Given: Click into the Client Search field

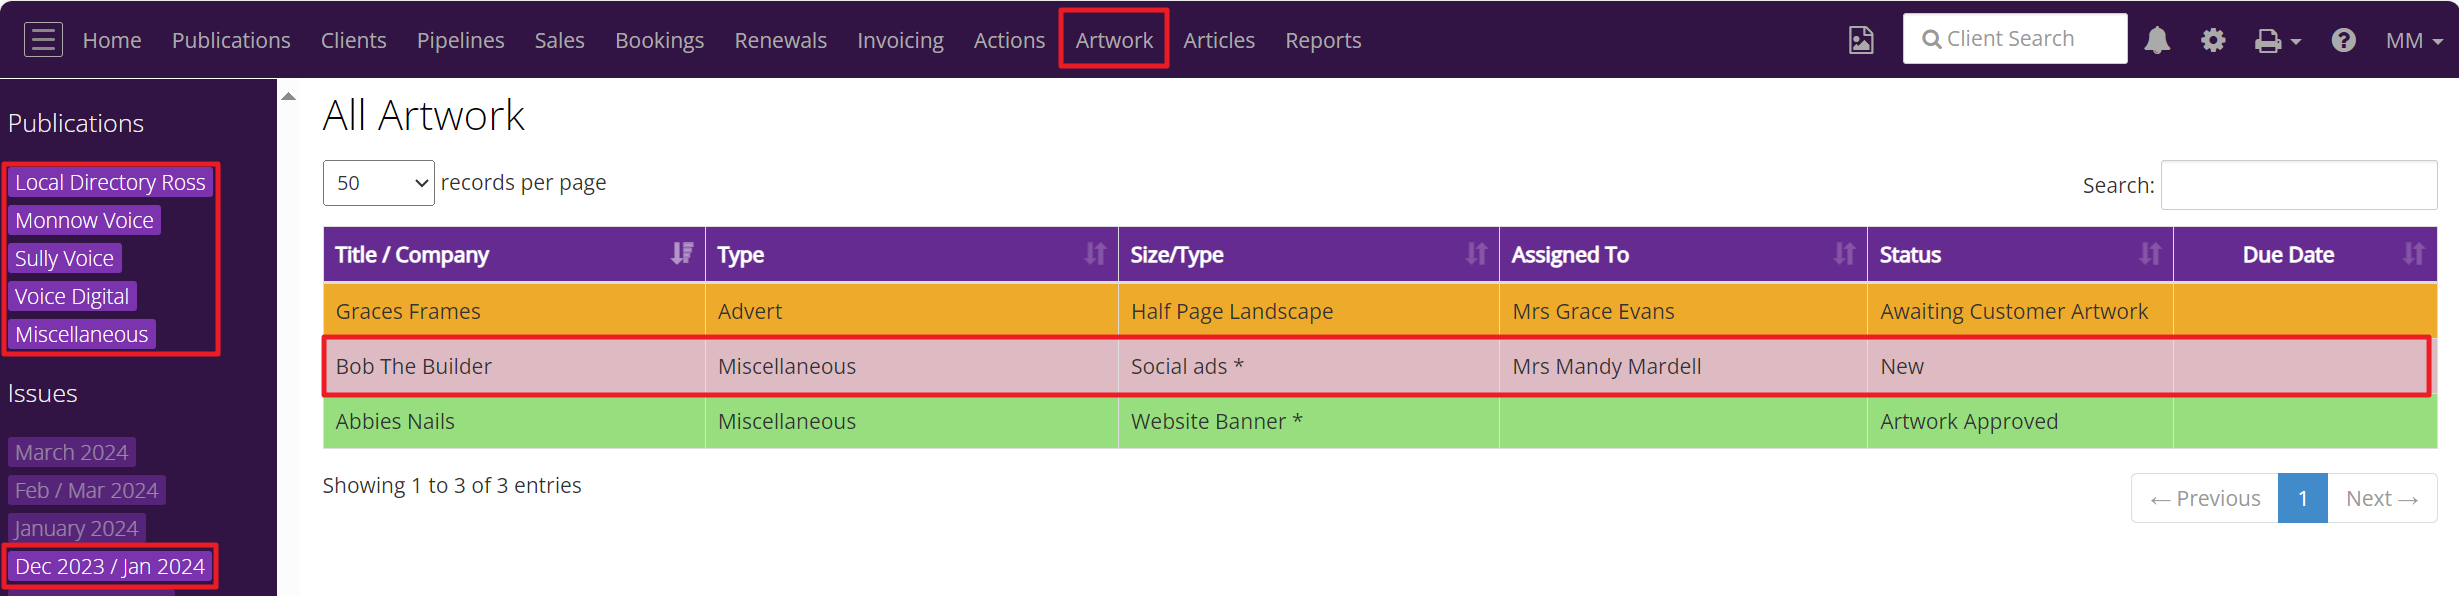Looking at the screenshot, I should [2015, 39].
